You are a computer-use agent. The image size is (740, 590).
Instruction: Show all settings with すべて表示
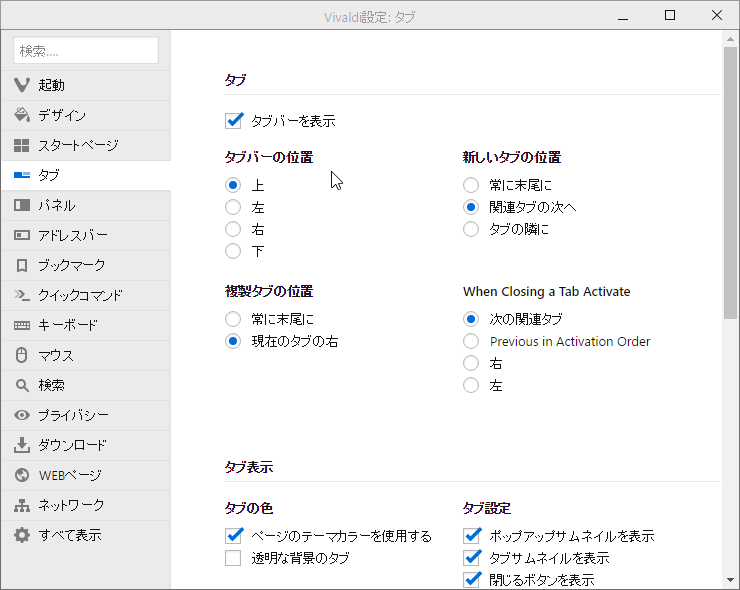[86, 535]
